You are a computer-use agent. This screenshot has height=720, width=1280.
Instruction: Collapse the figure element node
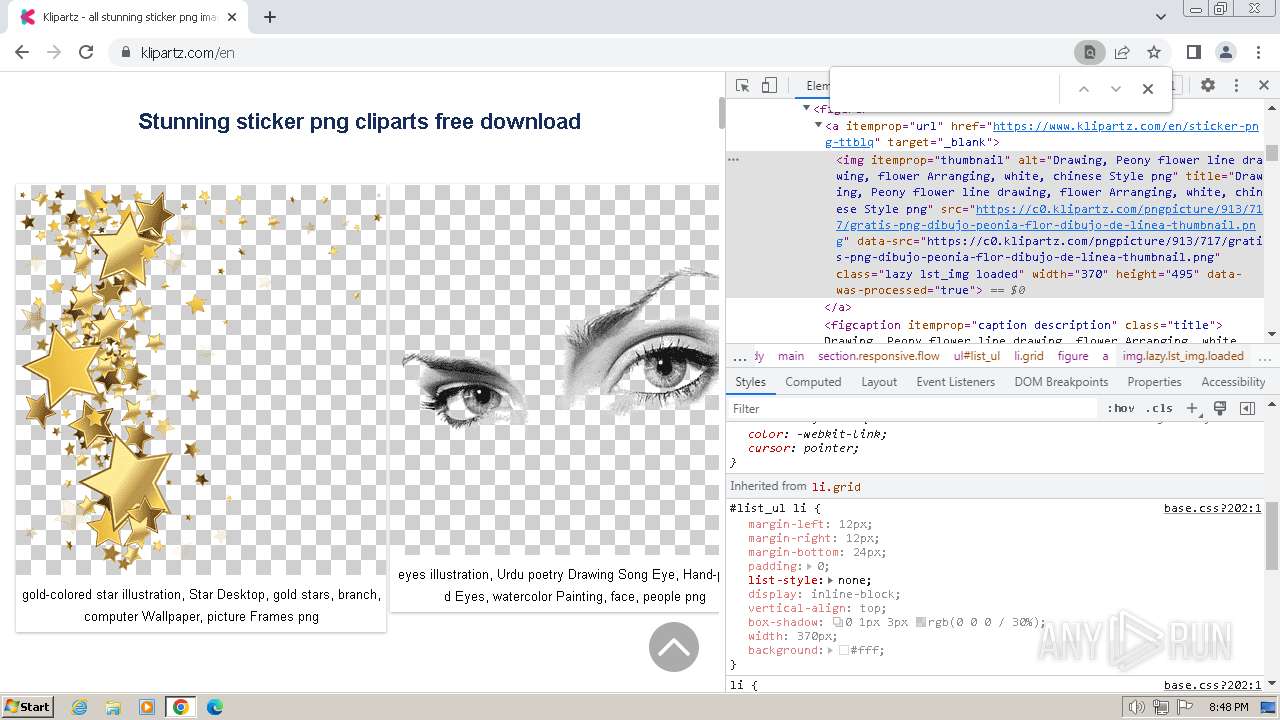(806, 108)
